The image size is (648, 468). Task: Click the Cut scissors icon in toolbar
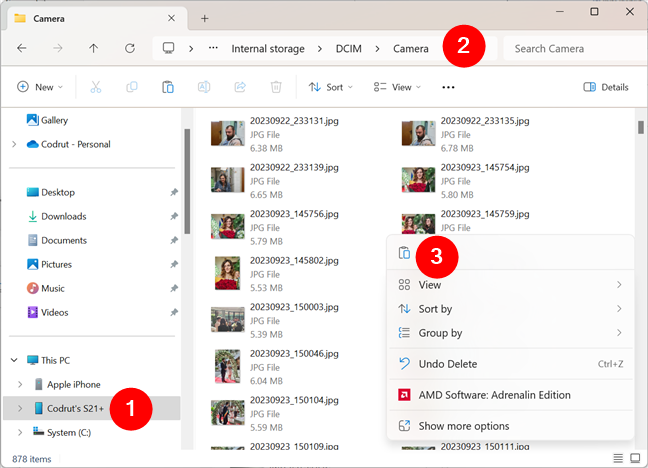95,87
